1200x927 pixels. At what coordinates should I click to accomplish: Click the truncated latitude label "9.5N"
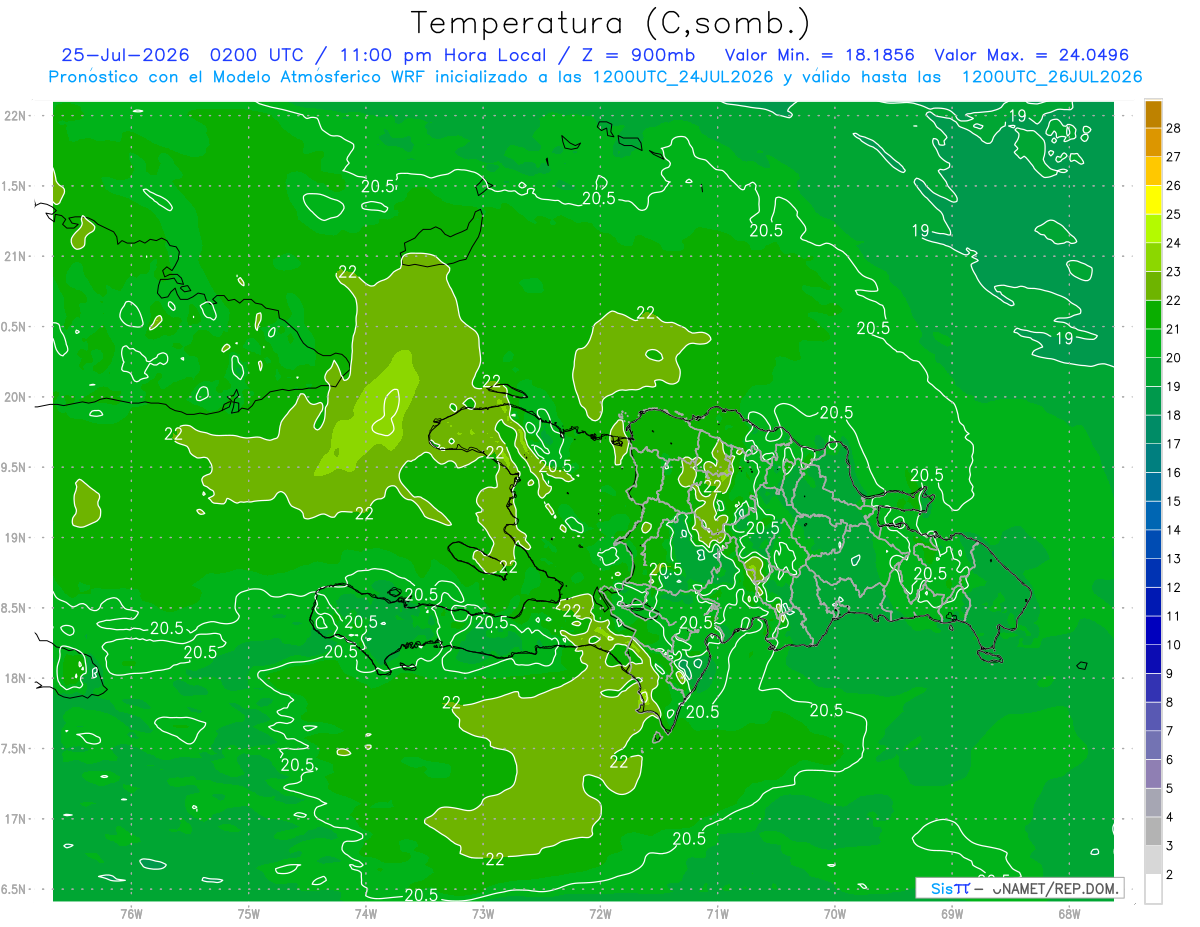13,467
